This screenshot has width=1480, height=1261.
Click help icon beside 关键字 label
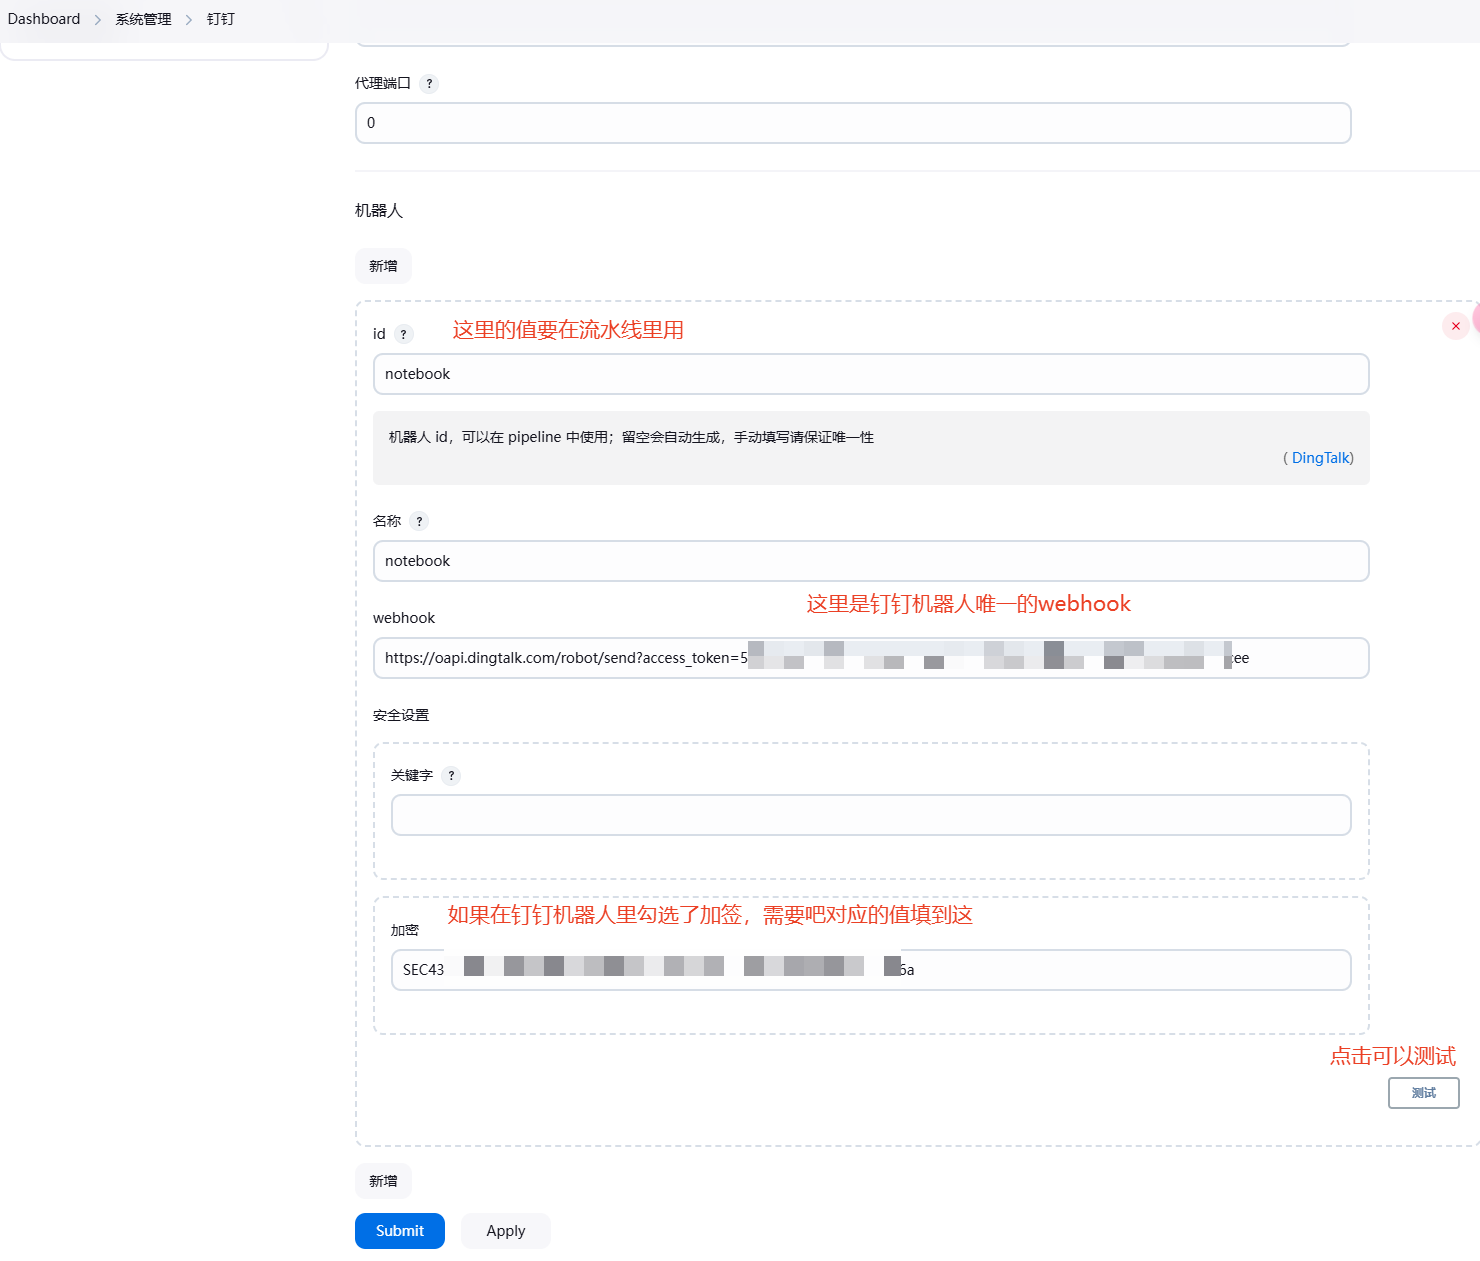coord(451,776)
